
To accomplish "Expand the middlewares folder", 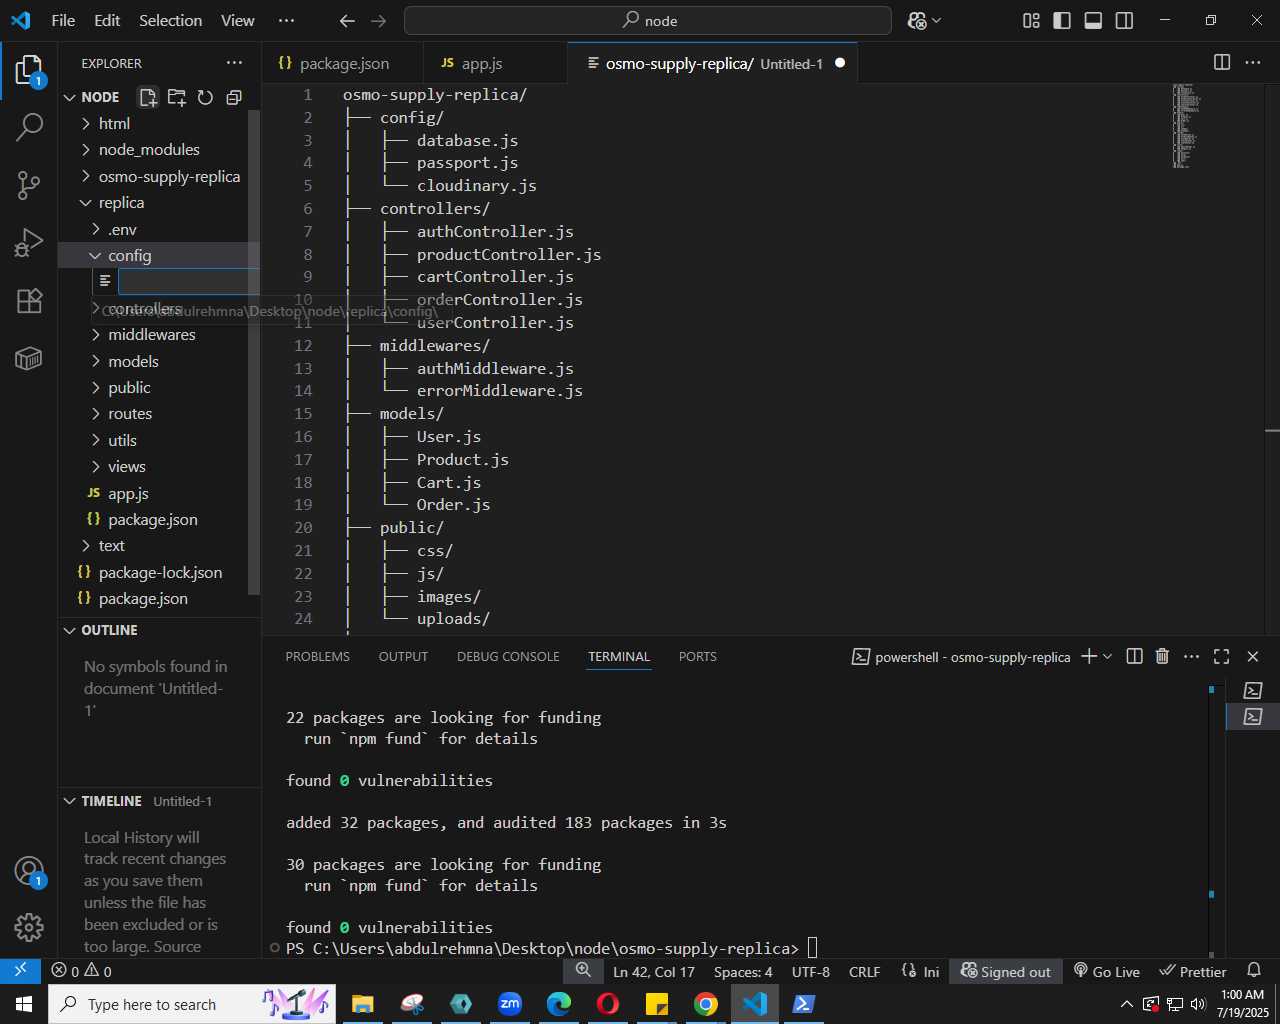I will (151, 335).
